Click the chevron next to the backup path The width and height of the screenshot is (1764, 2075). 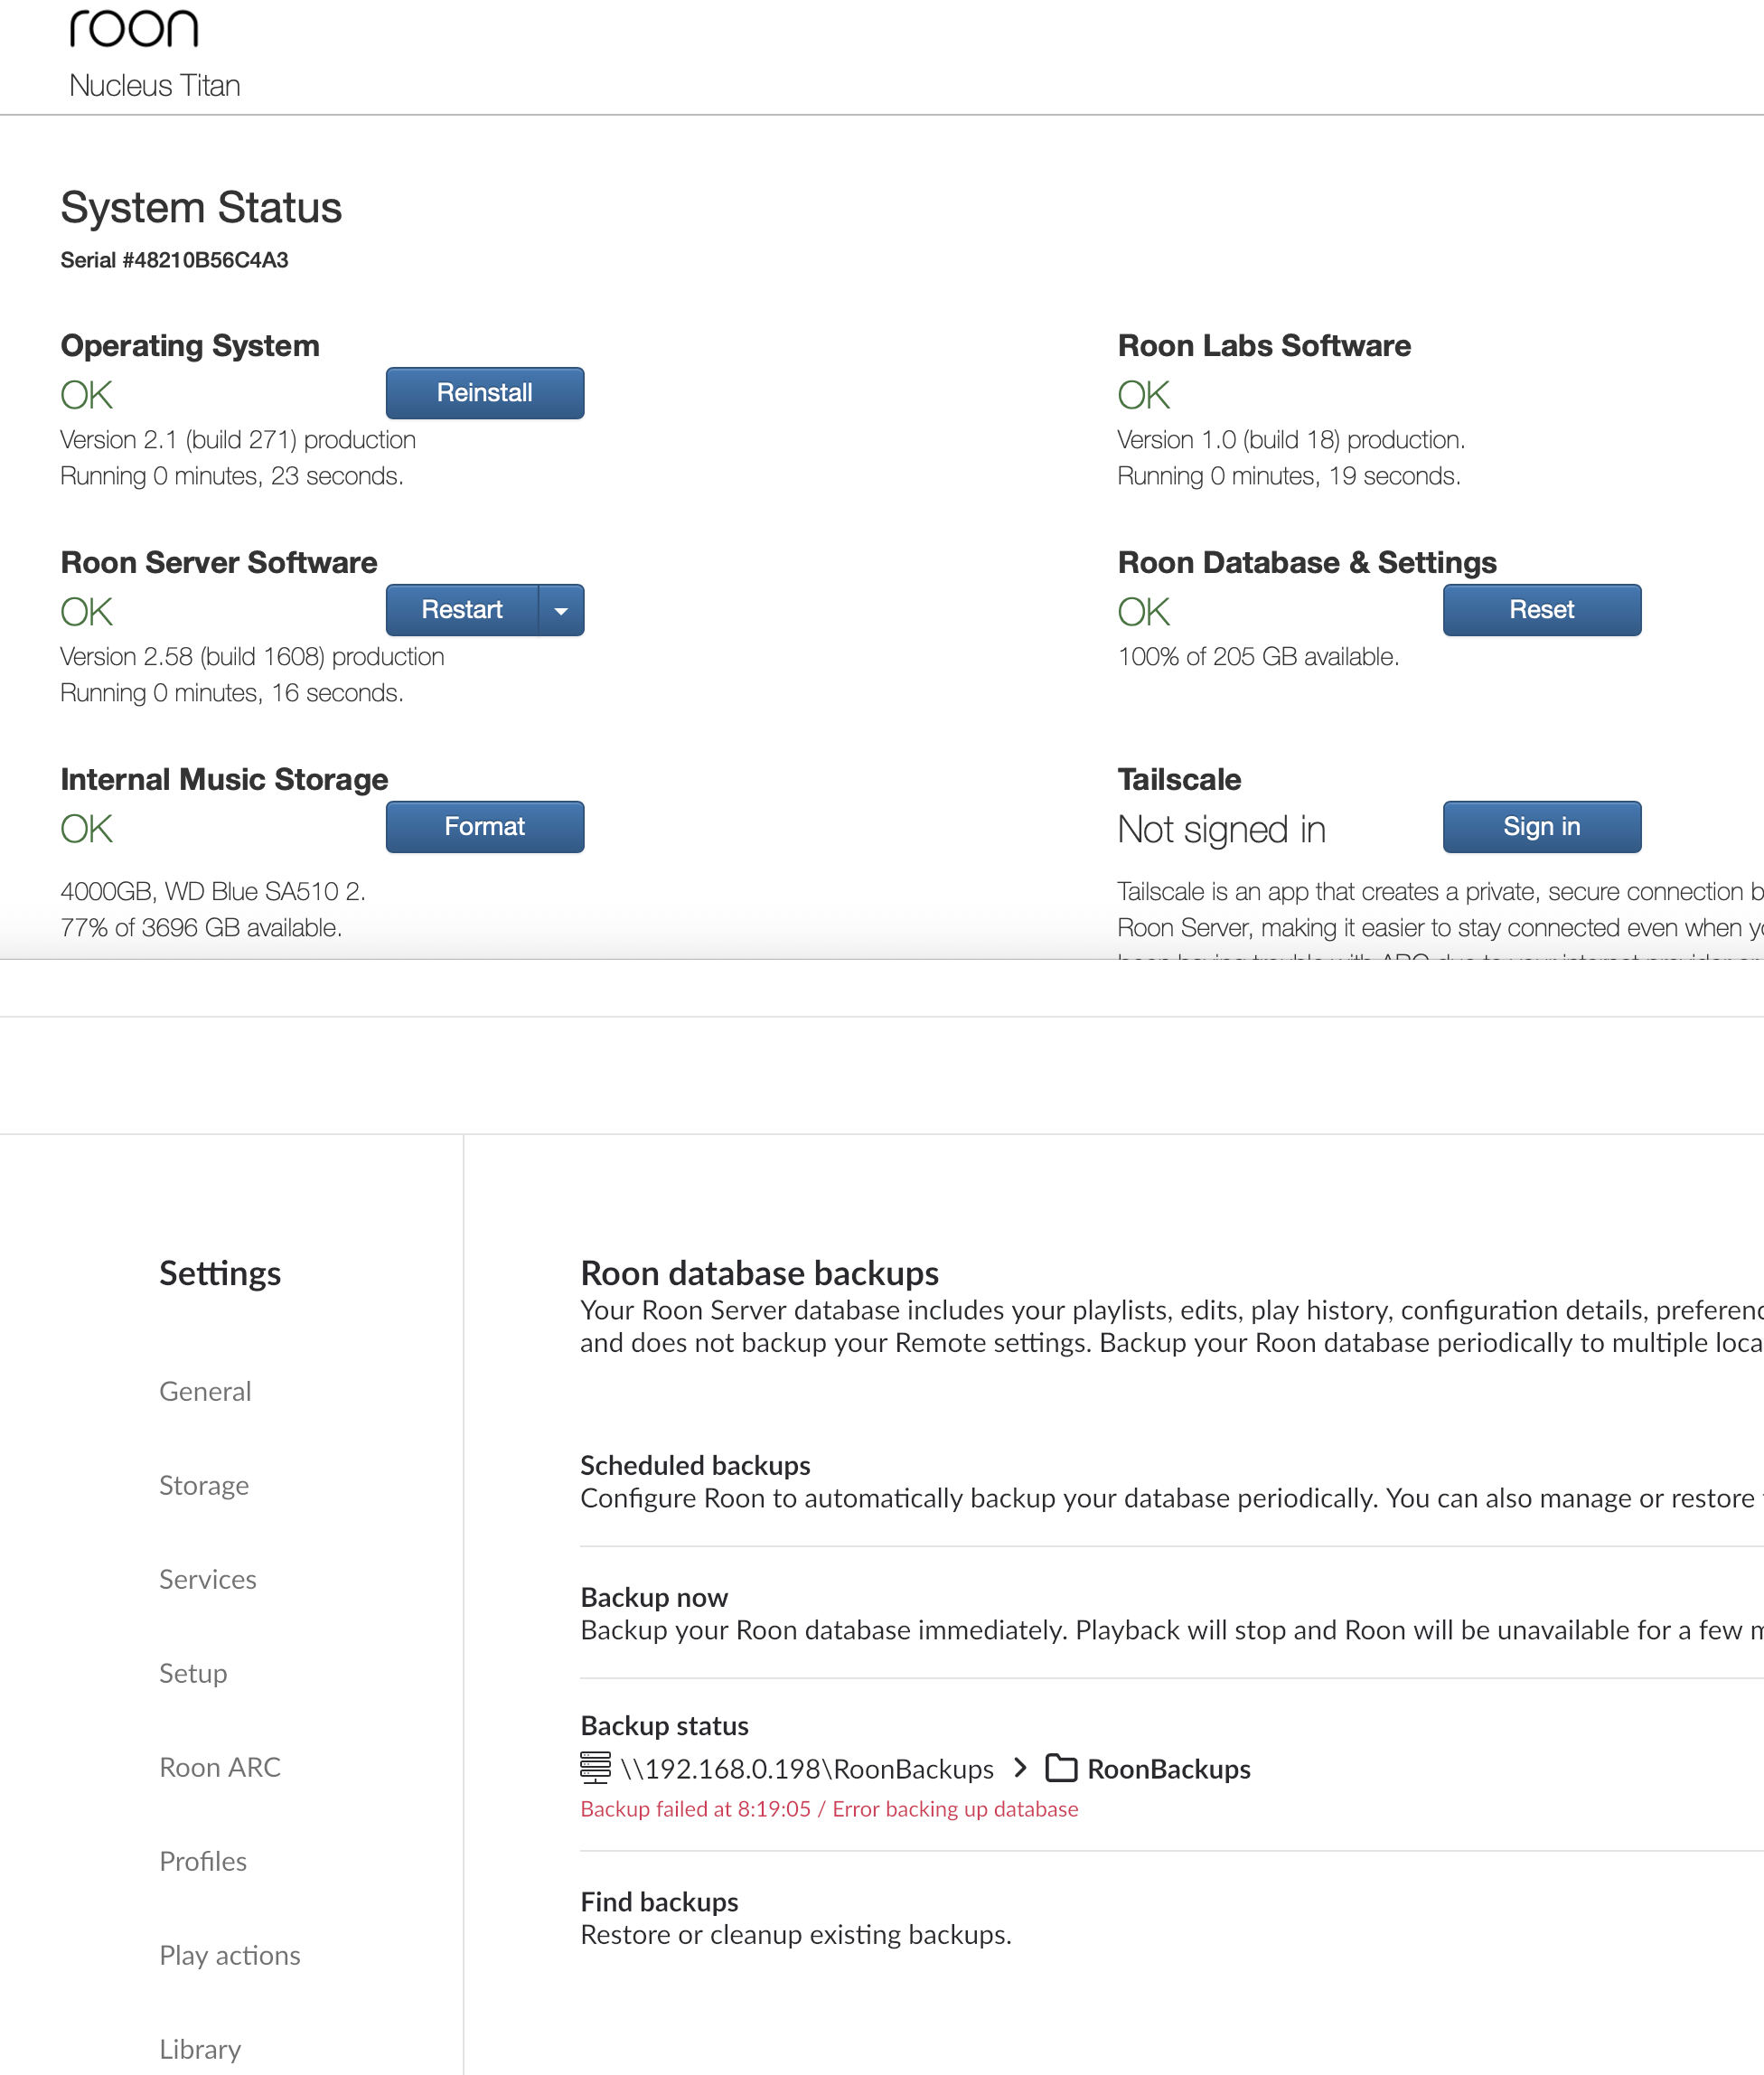(1019, 1768)
